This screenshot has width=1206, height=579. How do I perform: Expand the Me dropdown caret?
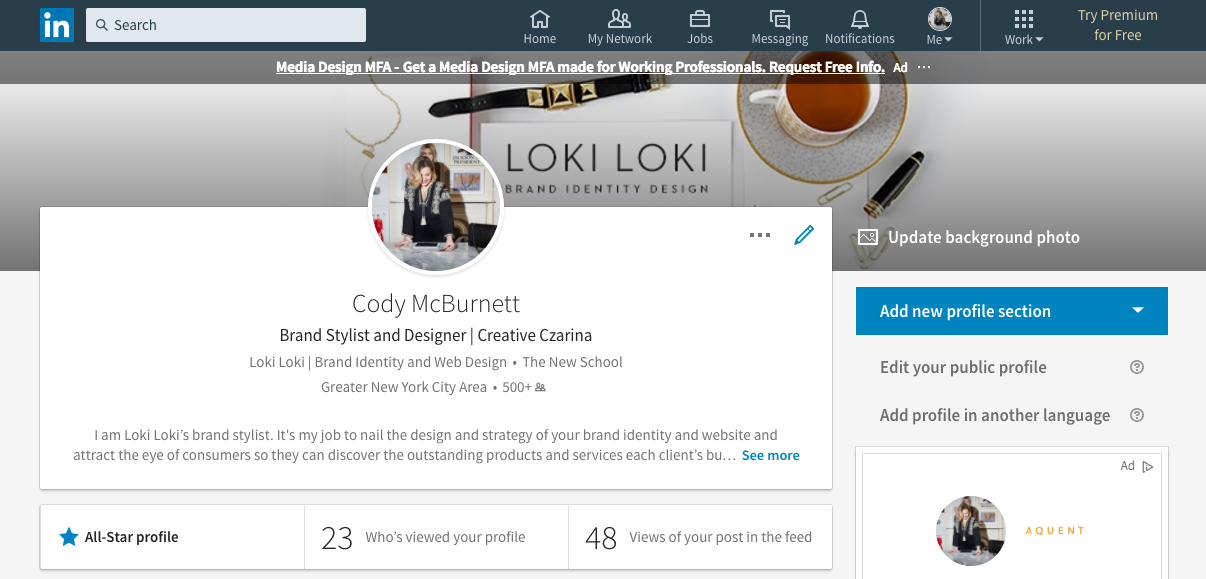[948, 40]
